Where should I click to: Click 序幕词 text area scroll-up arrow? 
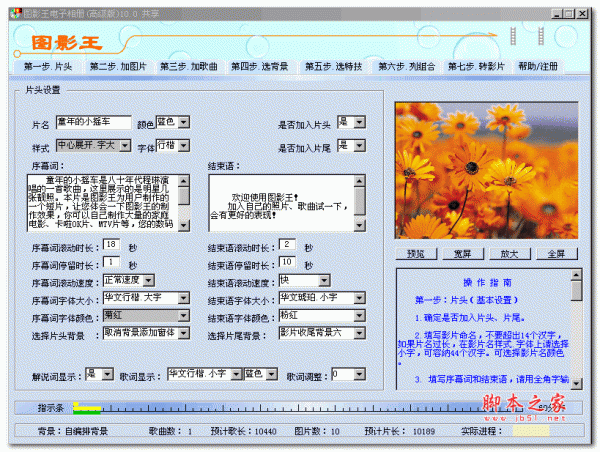pos(184,181)
